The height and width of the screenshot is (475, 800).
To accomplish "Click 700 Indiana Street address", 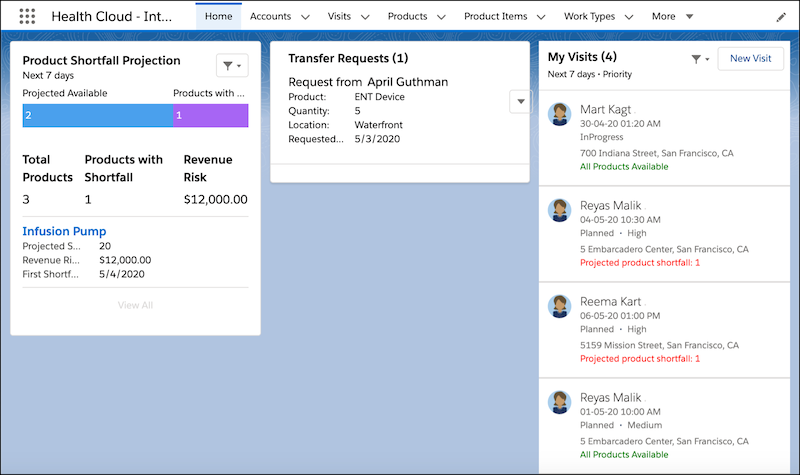I will pyautogui.click(x=656, y=153).
